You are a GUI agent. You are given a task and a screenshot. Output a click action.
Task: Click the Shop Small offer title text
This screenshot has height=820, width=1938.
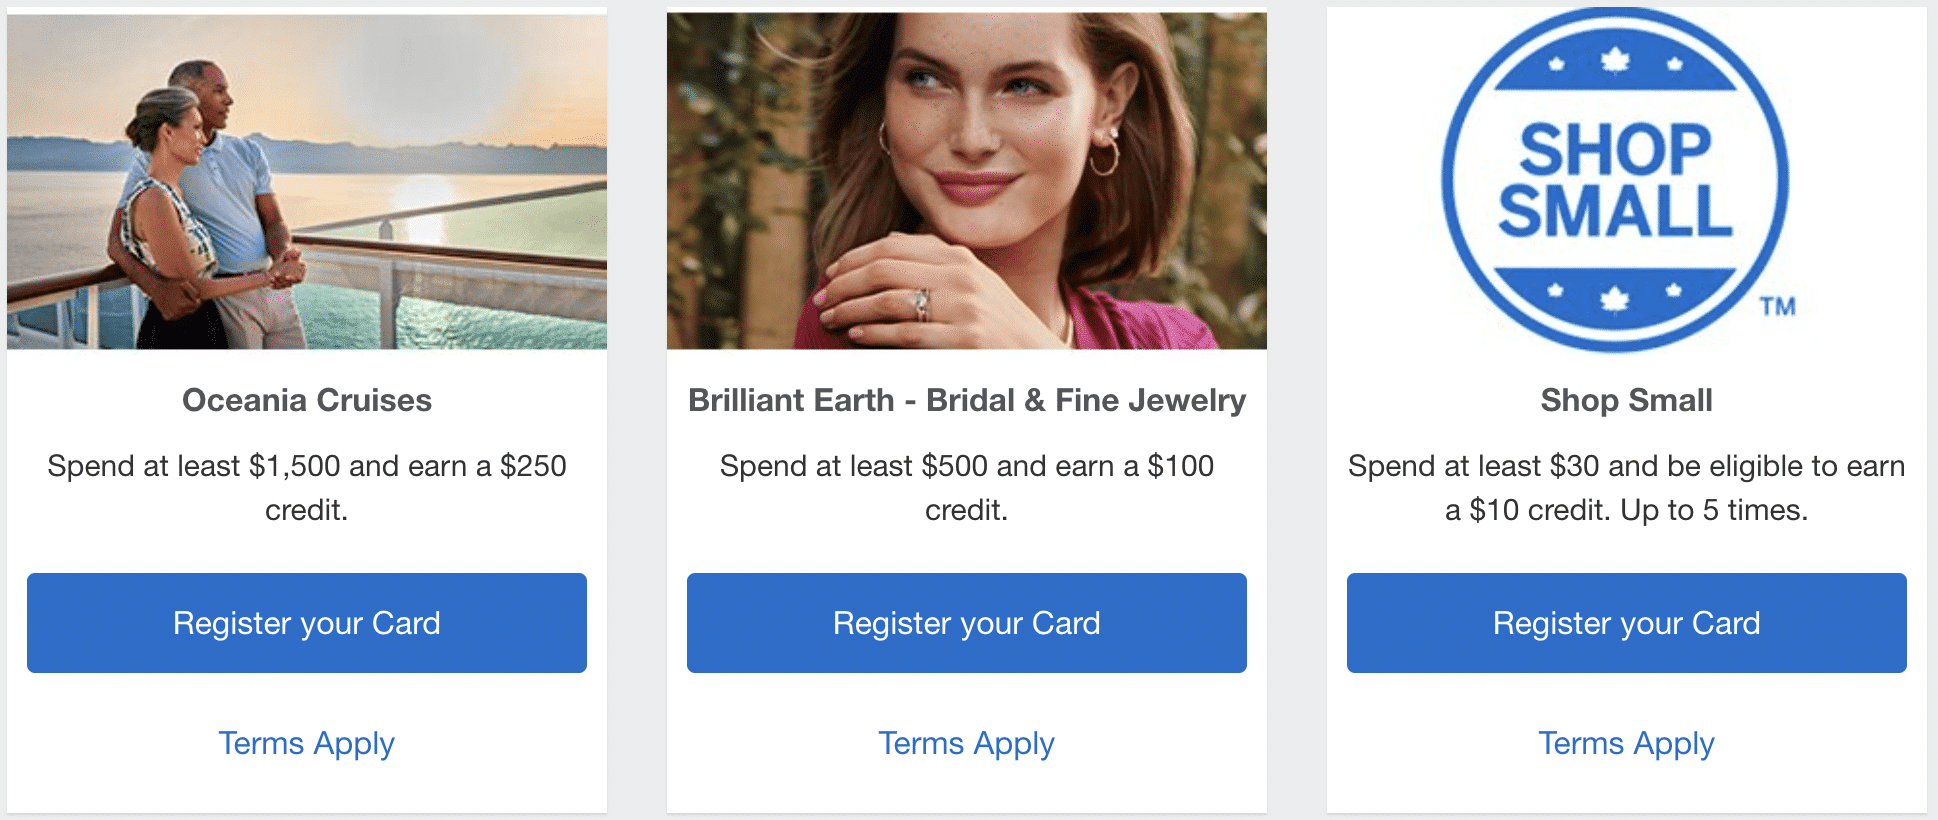click(1627, 400)
